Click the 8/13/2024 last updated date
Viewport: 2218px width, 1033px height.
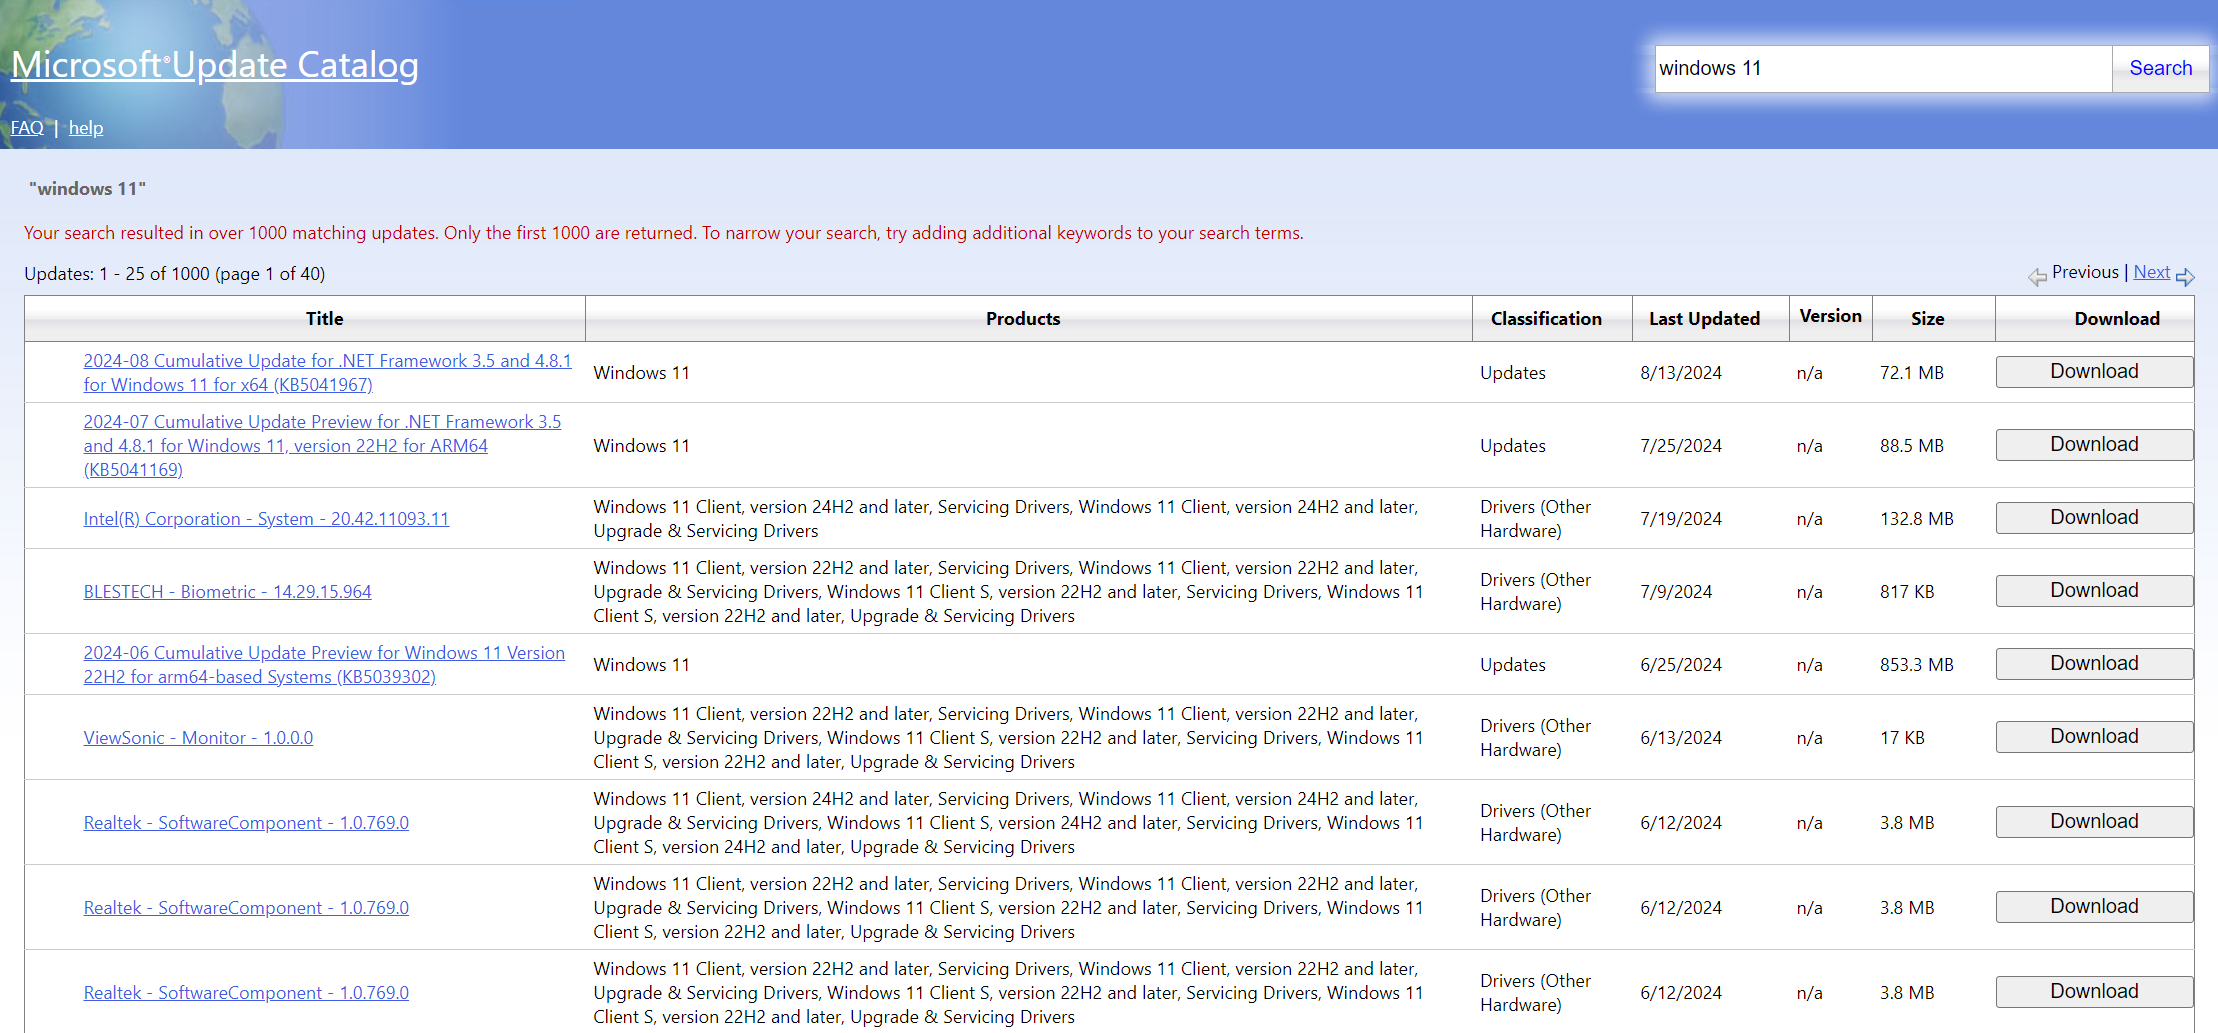pyautogui.click(x=1681, y=373)
